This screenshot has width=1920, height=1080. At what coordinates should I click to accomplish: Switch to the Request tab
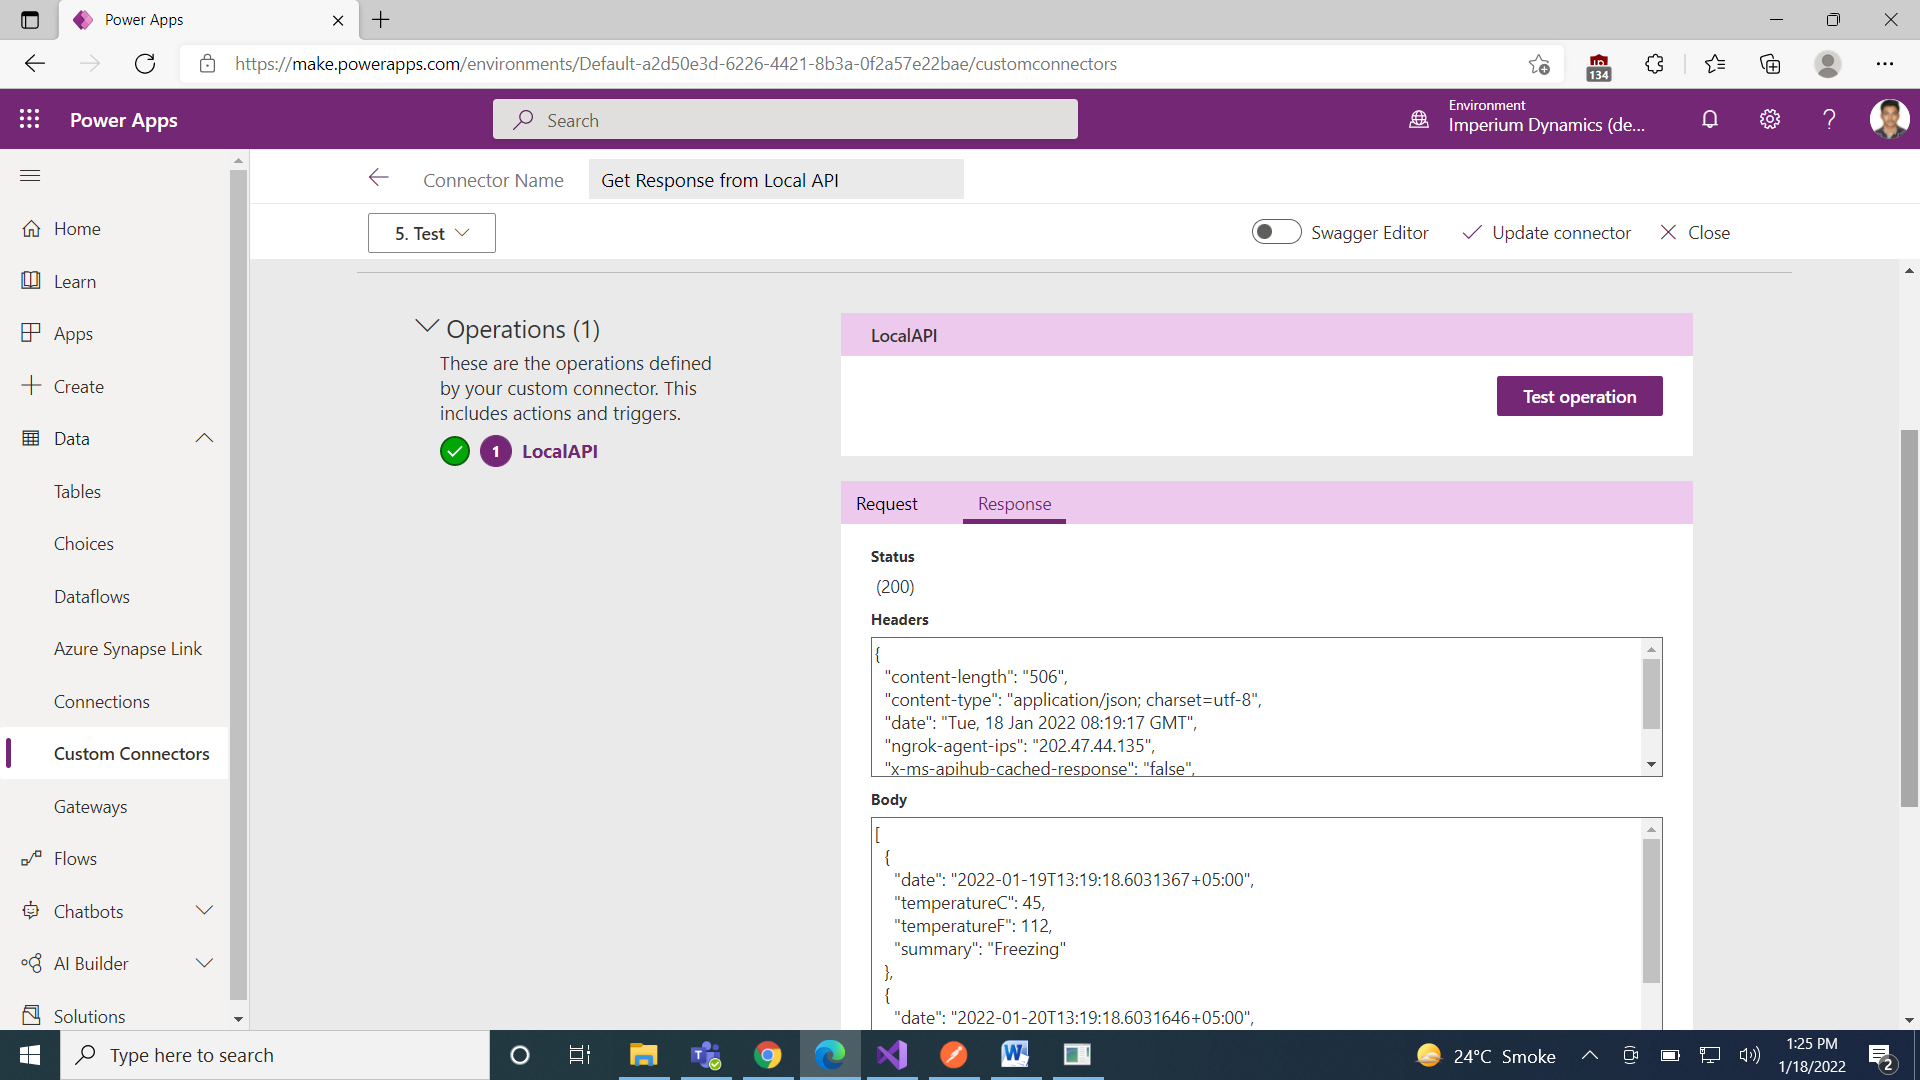coord(886,504)
